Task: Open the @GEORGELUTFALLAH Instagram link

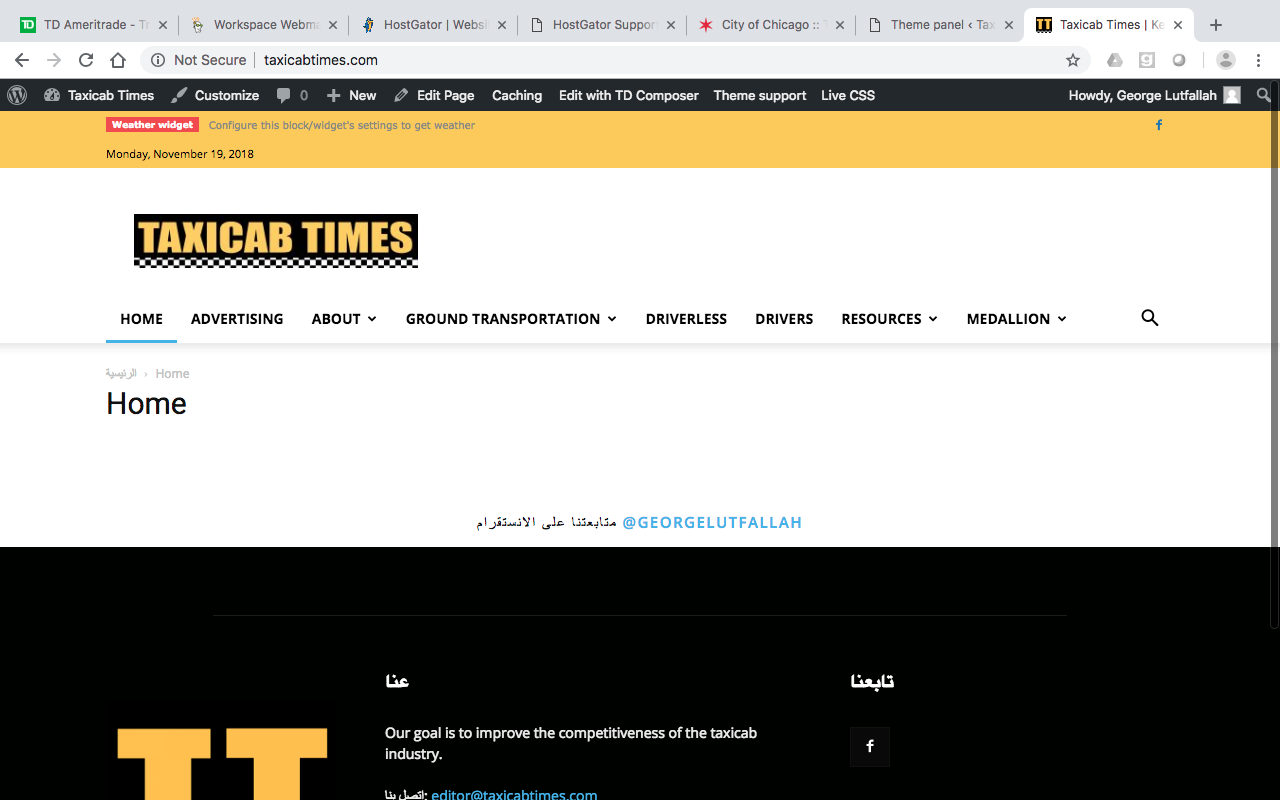Action: coord(712,522)
